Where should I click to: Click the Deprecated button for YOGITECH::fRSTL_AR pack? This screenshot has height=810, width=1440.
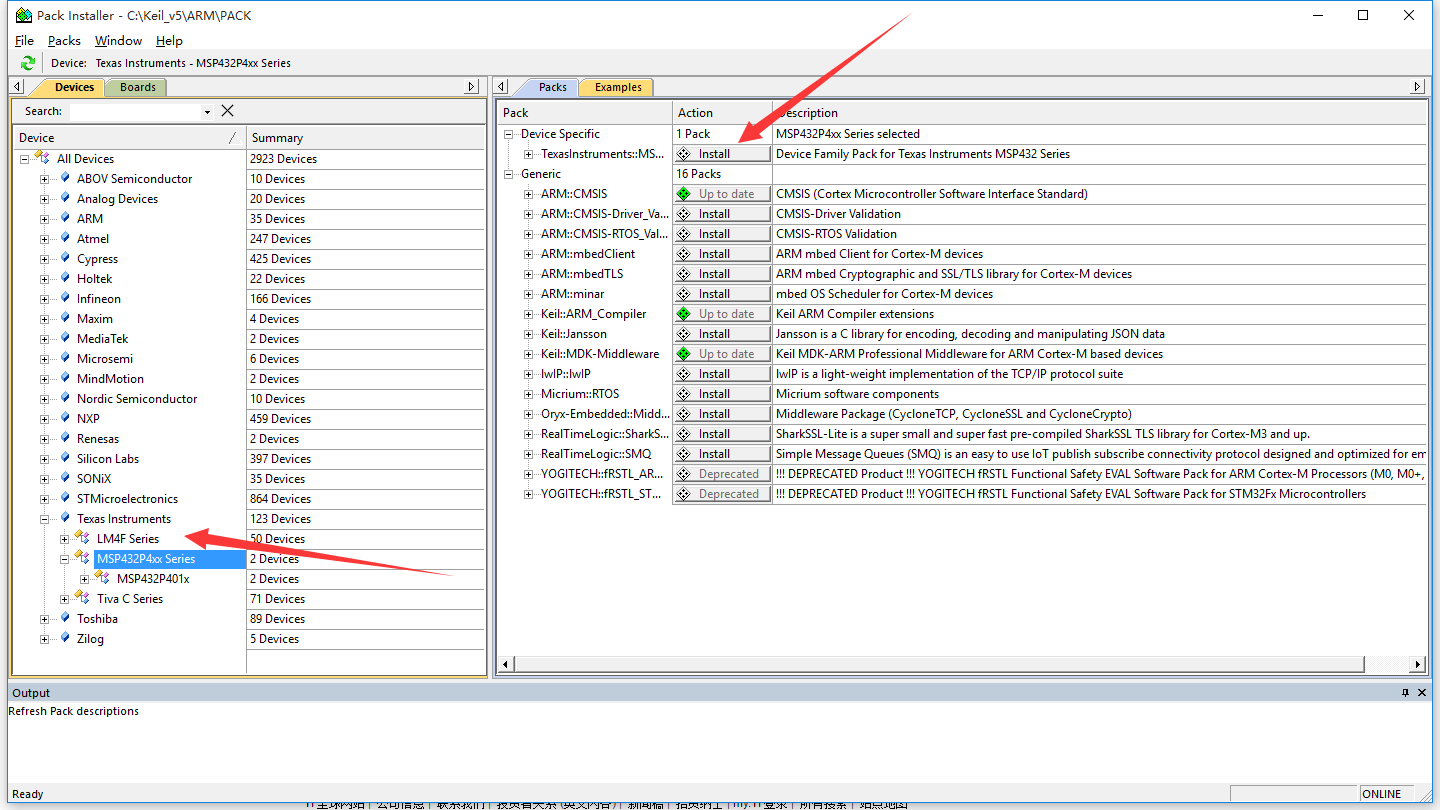[722, 474]
